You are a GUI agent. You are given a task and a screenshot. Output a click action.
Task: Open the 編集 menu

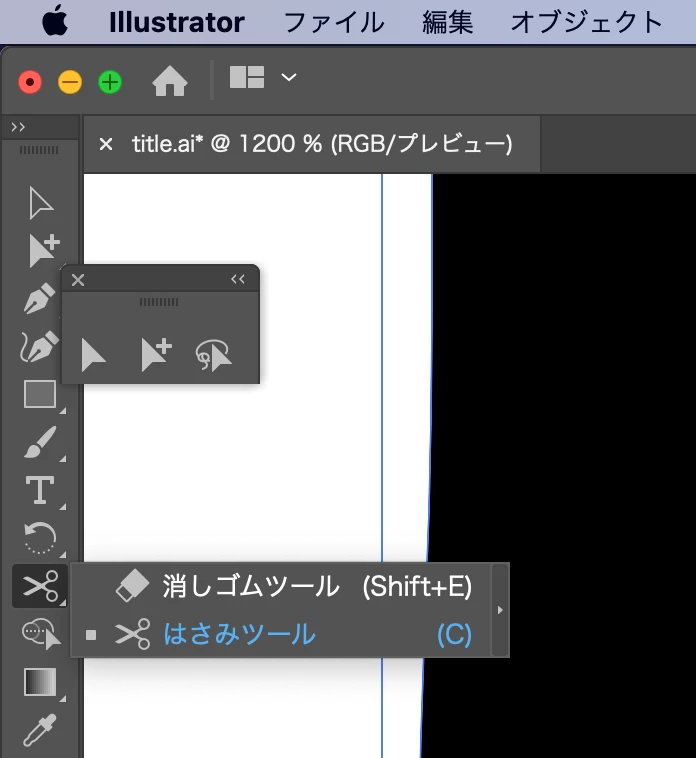[x=448, y=23]
